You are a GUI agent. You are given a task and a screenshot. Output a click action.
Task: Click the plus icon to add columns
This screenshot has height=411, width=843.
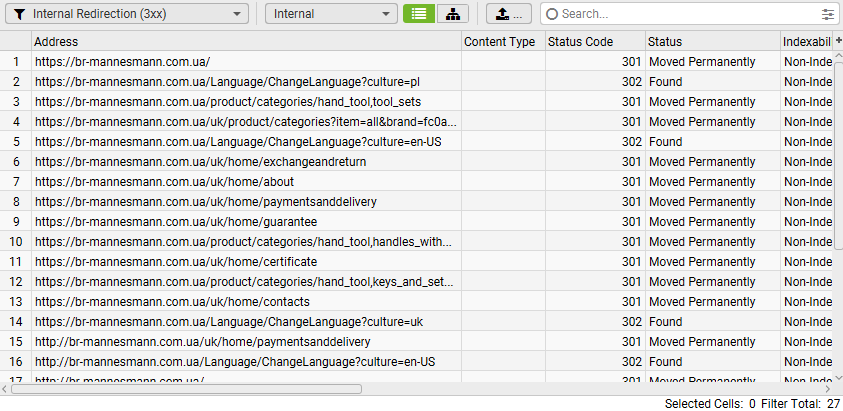[x=838, y=40]
